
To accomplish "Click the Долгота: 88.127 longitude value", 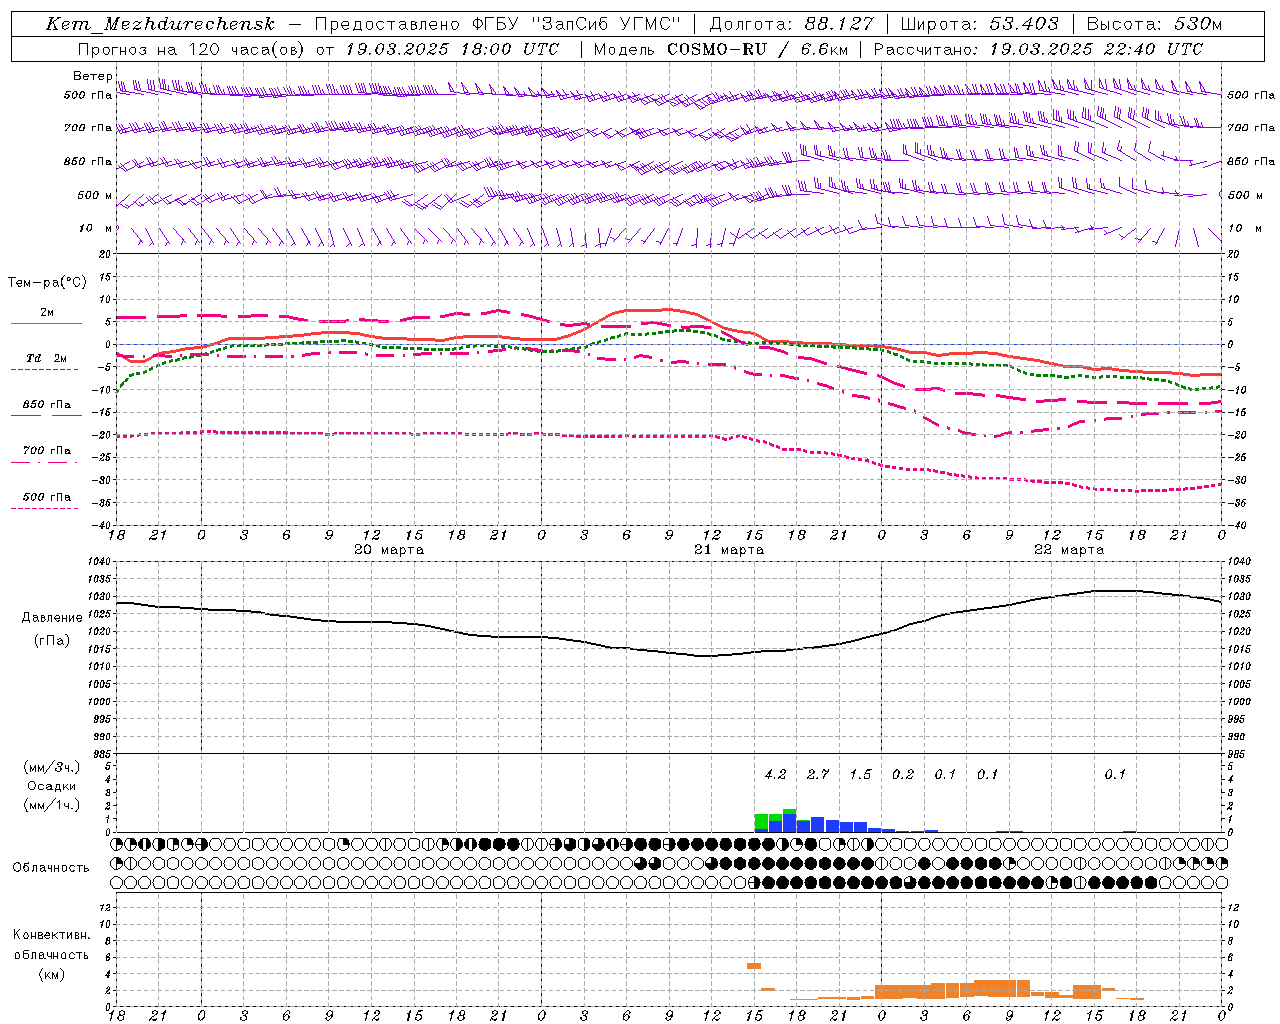I will pos(791,24).
